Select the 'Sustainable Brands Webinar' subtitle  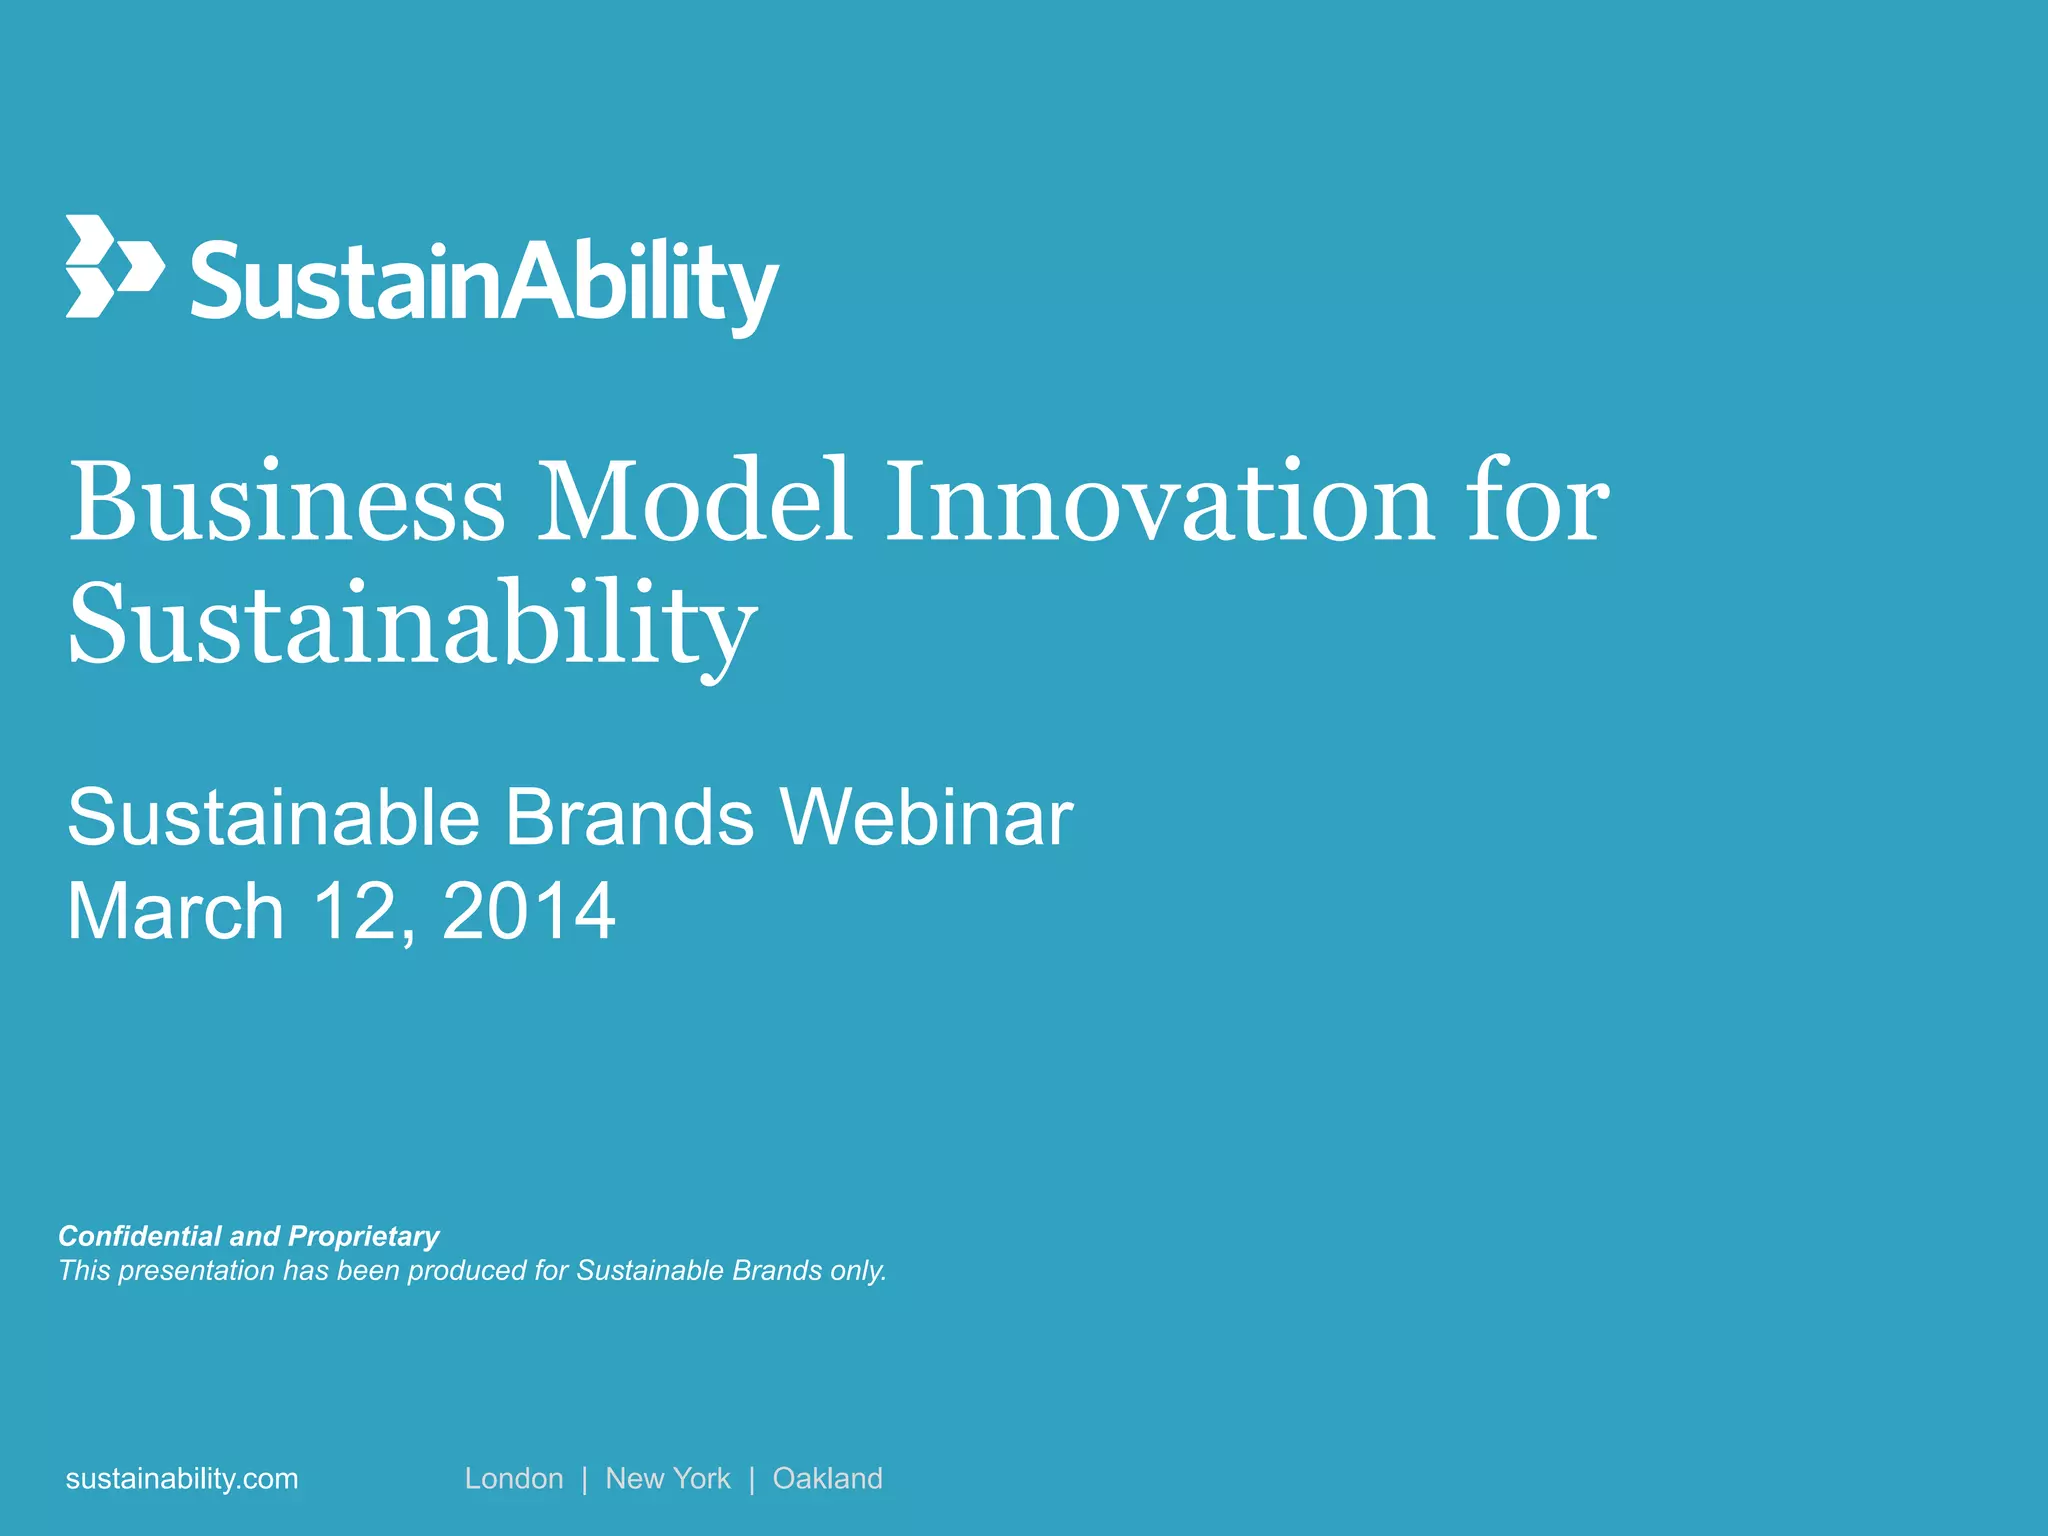click(570, 818)
